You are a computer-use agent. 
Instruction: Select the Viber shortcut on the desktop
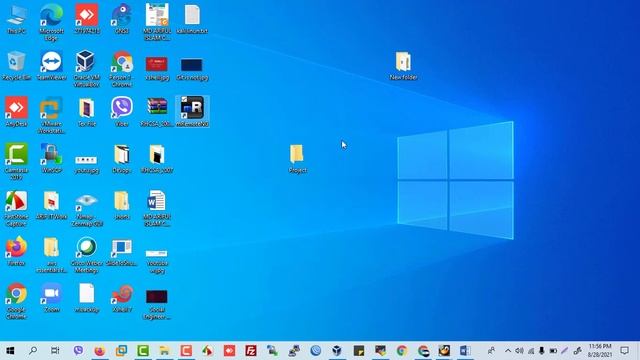click(x=122, y=112)
